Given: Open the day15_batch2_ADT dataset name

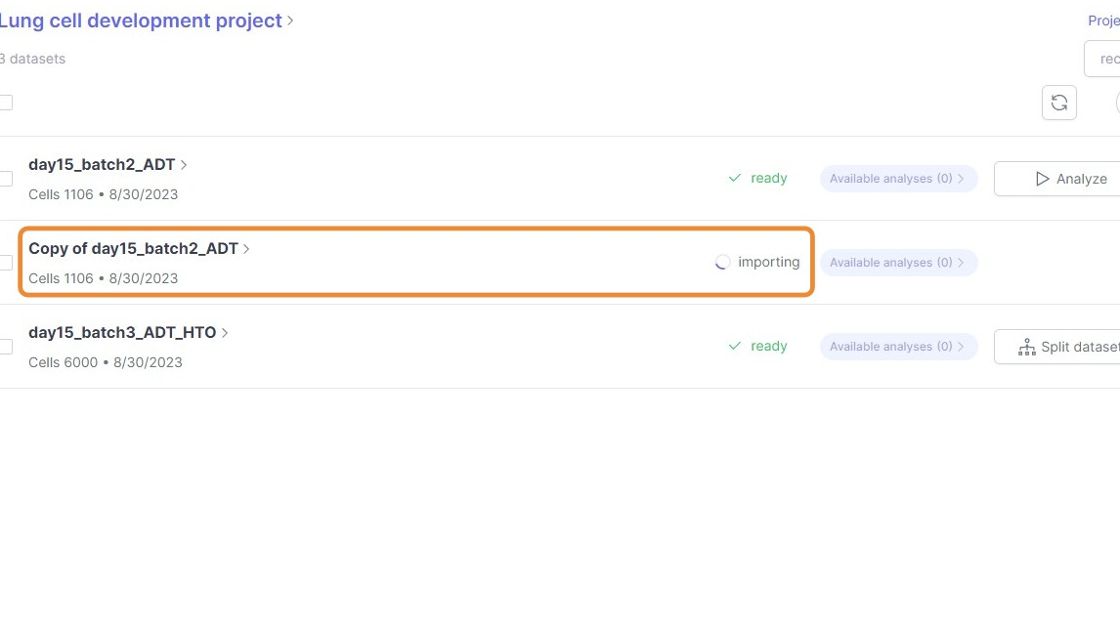Looking at the screenshot, I should [x=101, y=165].
